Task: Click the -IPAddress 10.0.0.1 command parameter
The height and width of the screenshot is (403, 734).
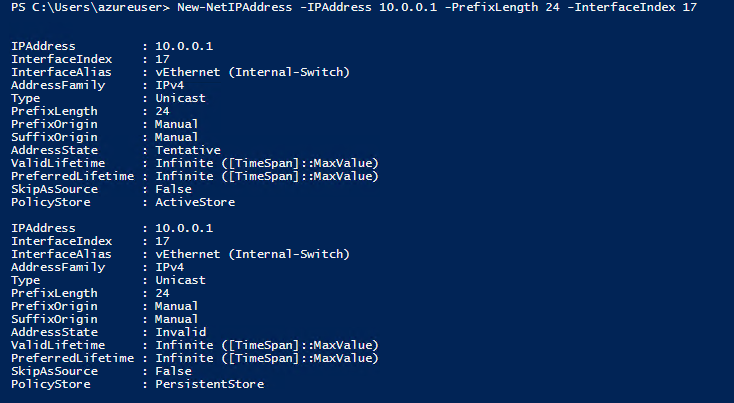Action: click(368, 7)
